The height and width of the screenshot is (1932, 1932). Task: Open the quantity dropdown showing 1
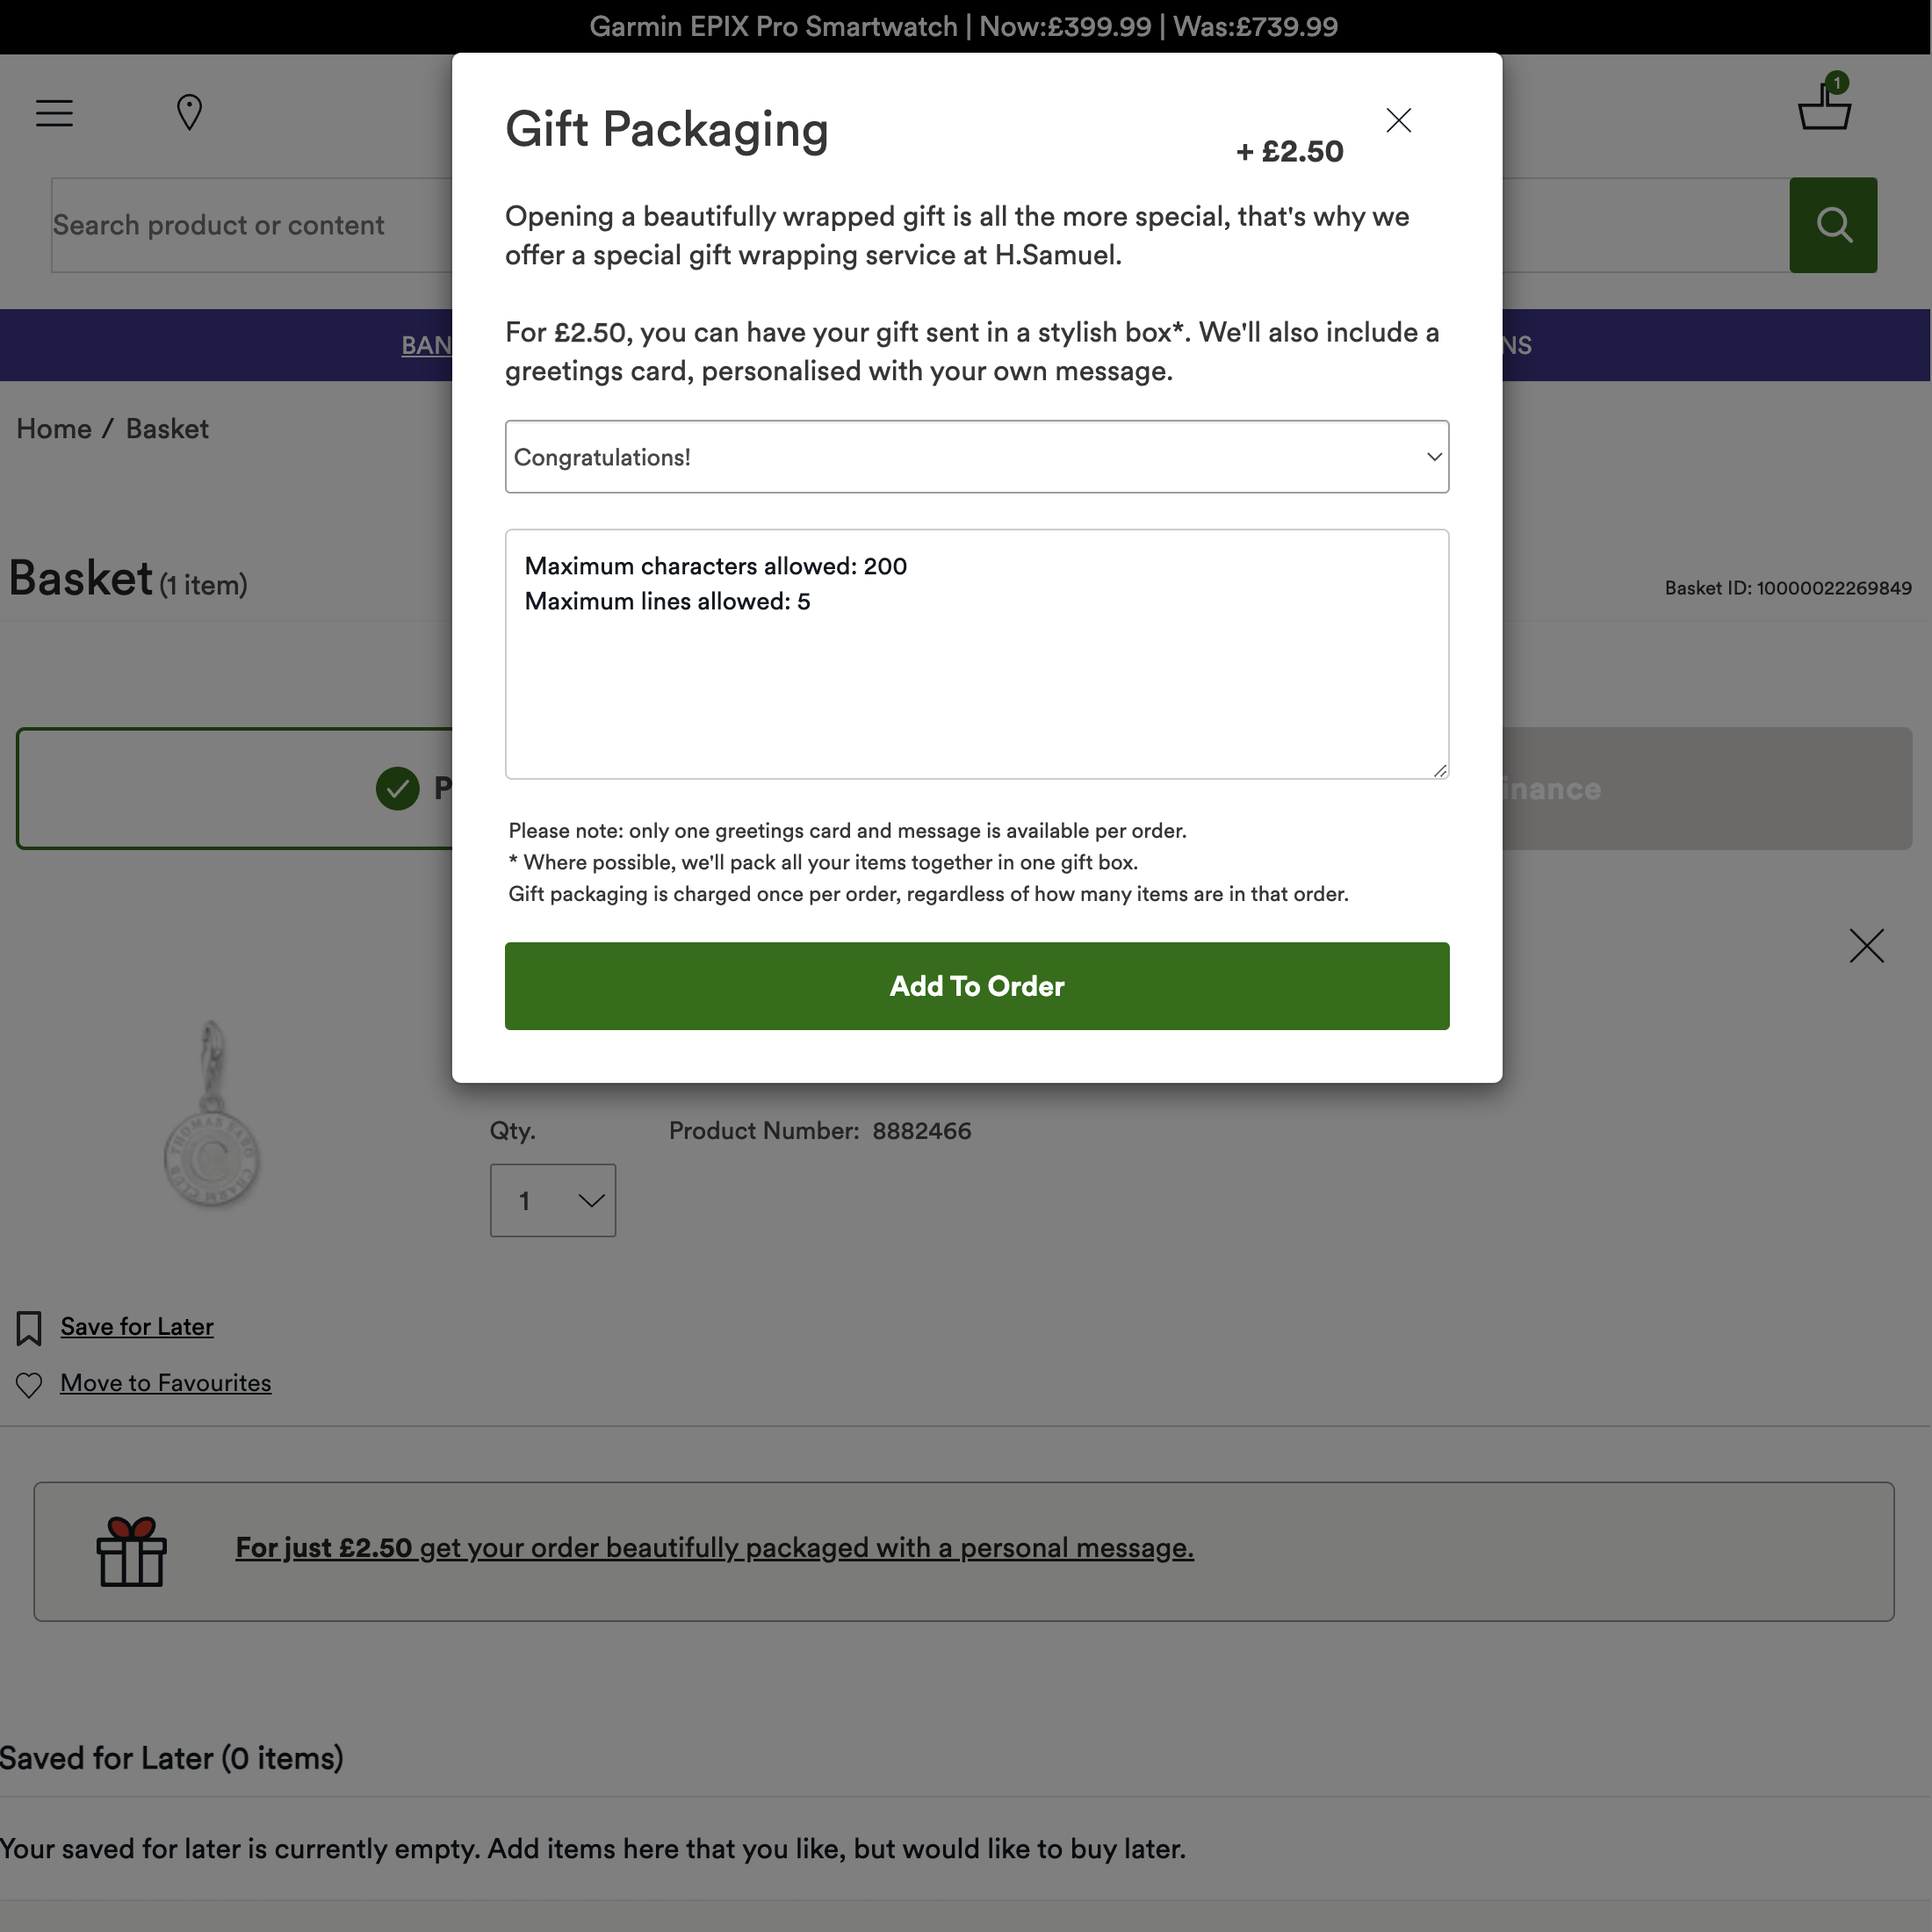click(552, 1200)
